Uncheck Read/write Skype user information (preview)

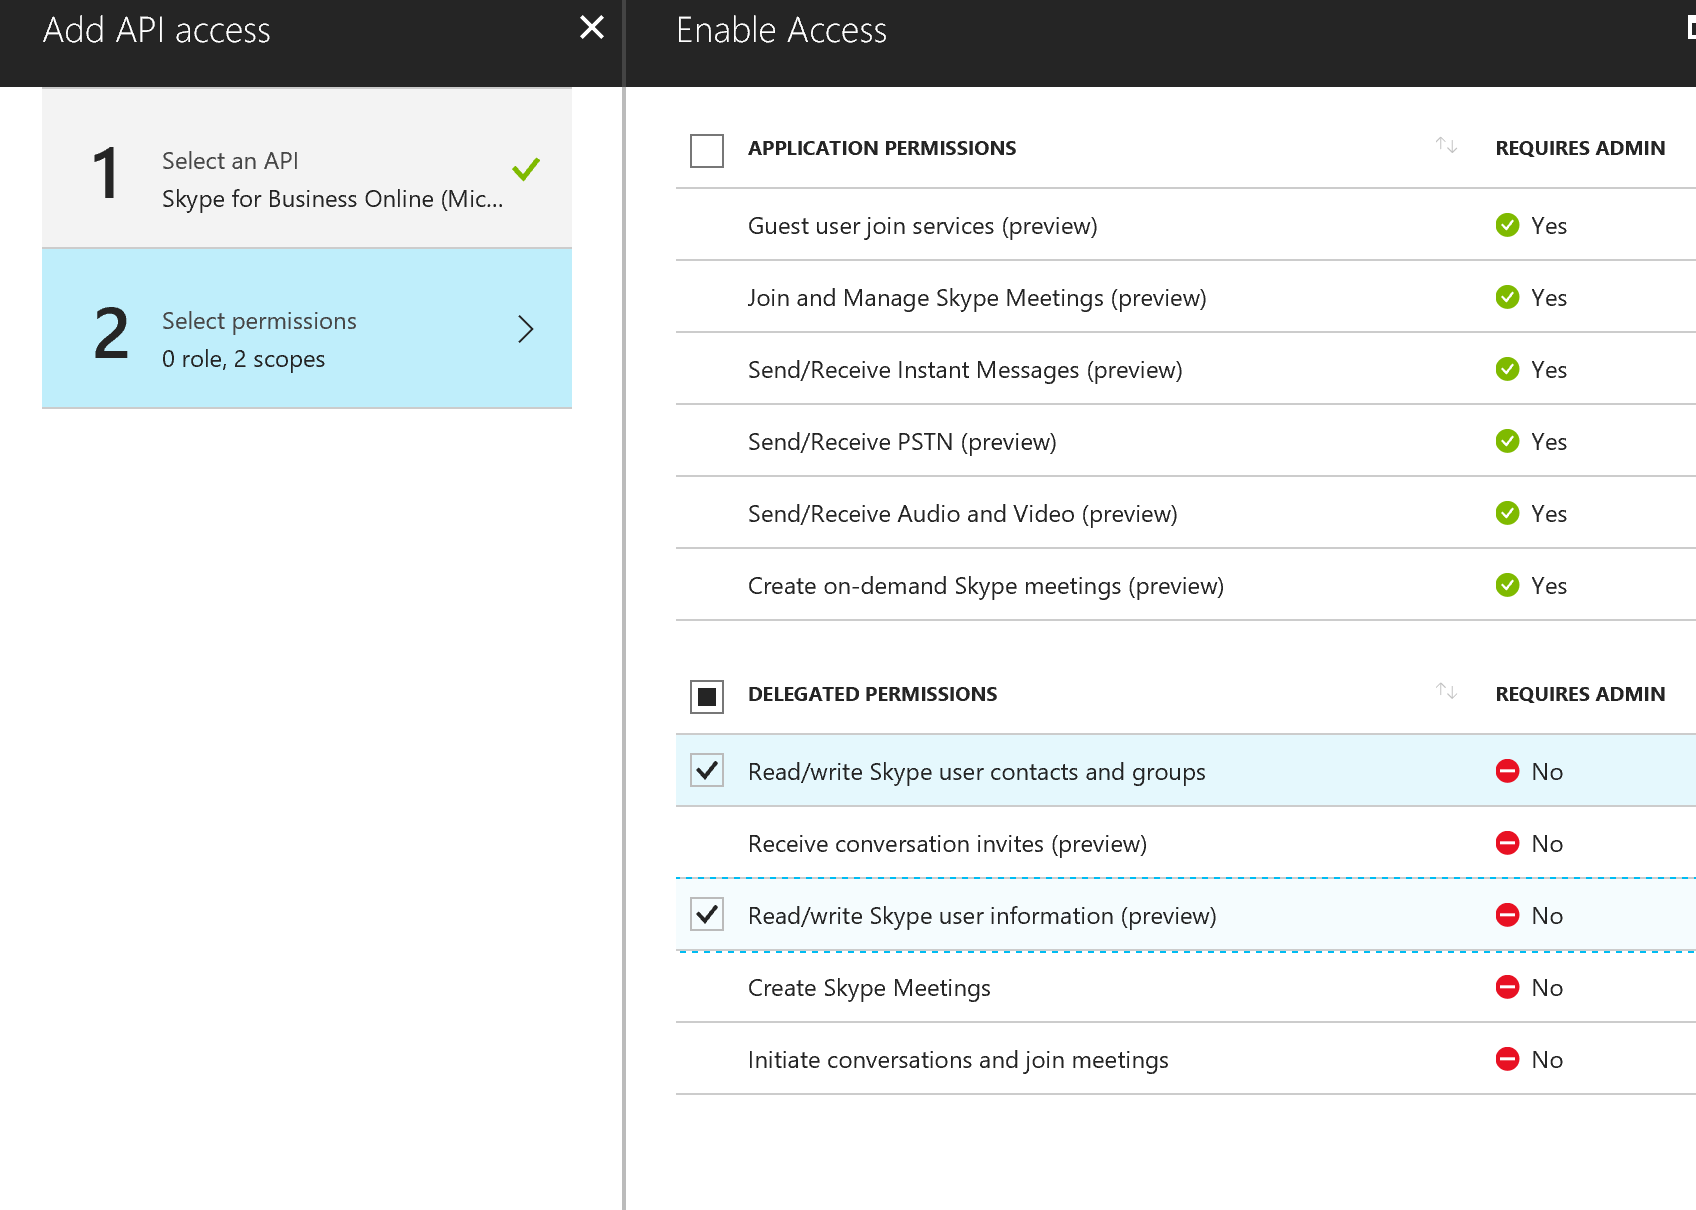coord(707,914)
